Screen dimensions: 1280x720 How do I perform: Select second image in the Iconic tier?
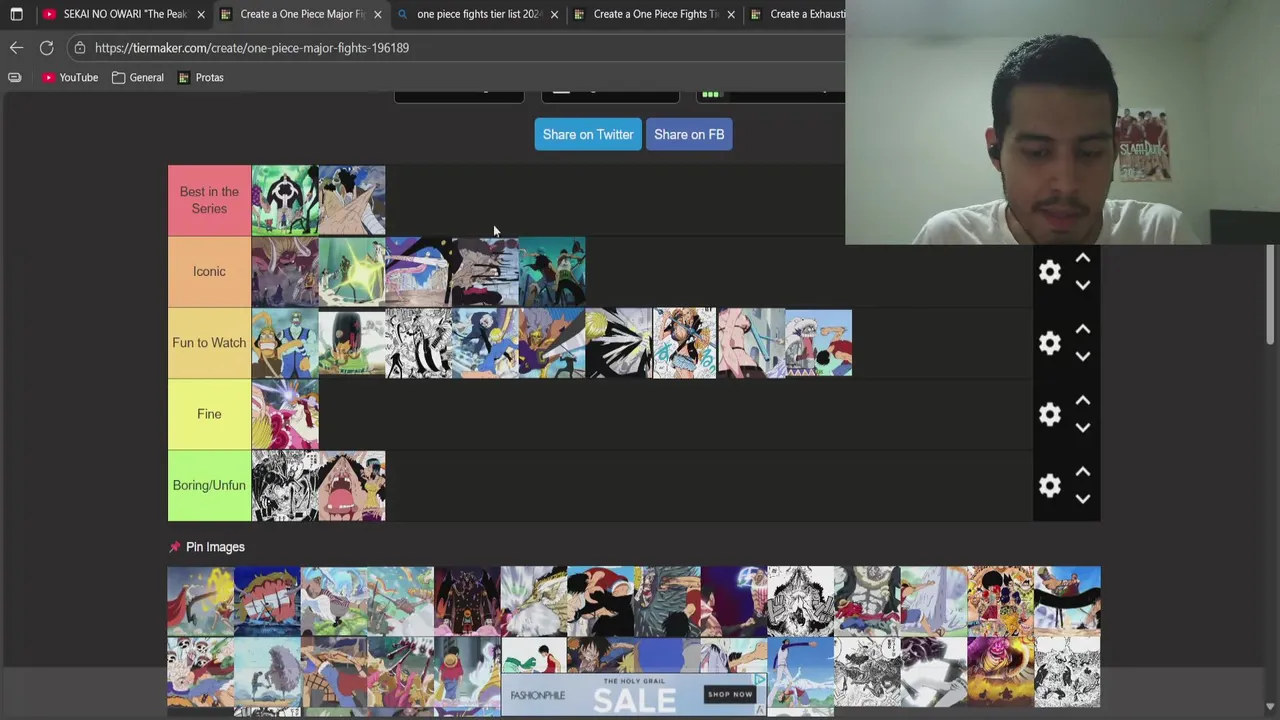[x=352, y=272]
